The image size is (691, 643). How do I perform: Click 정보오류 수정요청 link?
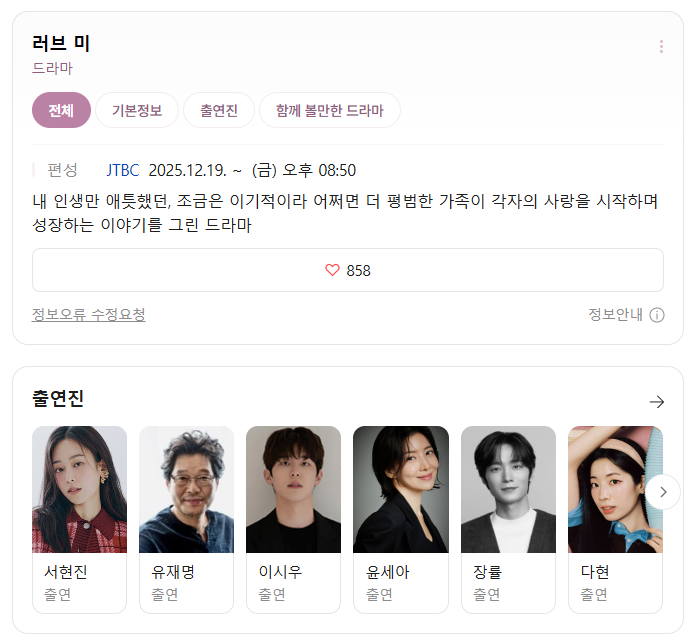(89, 315)
